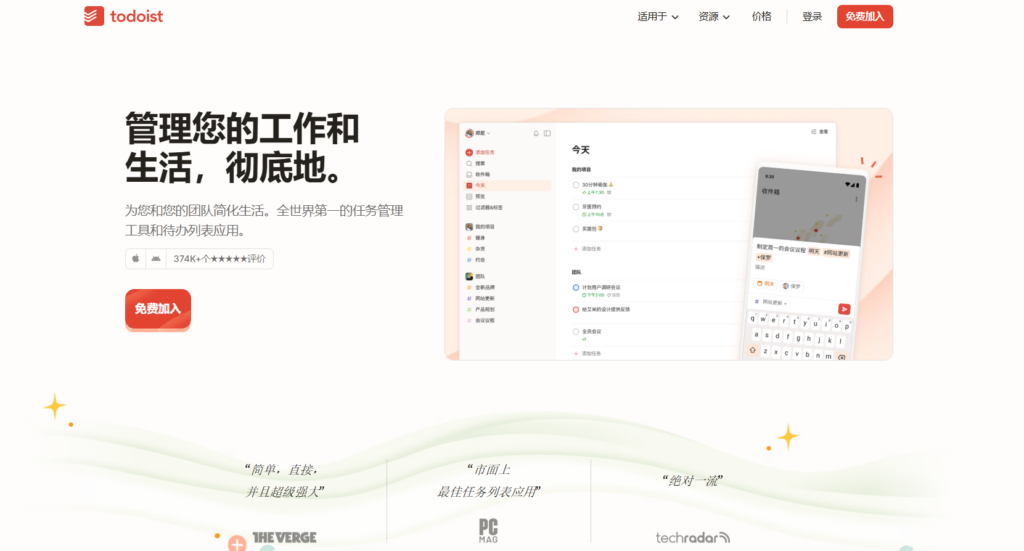Click the magnifier 搜索 icon in preview sidebar
Image resolution: width=1024 pixels, height=551 pixels.
point(469,163)
